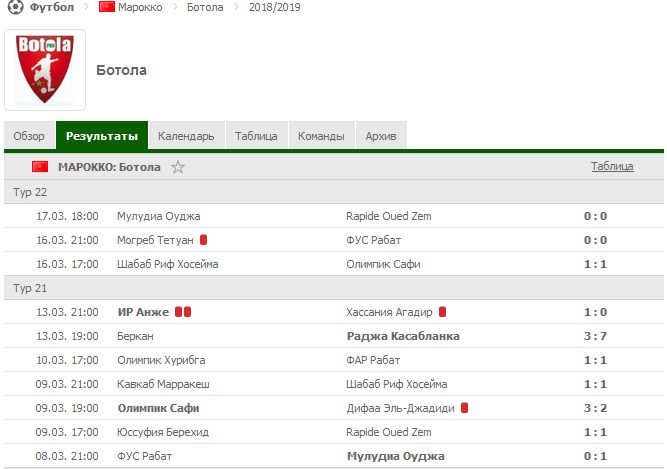Screen dimensions: 667x469
Task: Switch to the Календарь tab
Action: (x=186, y=136)
